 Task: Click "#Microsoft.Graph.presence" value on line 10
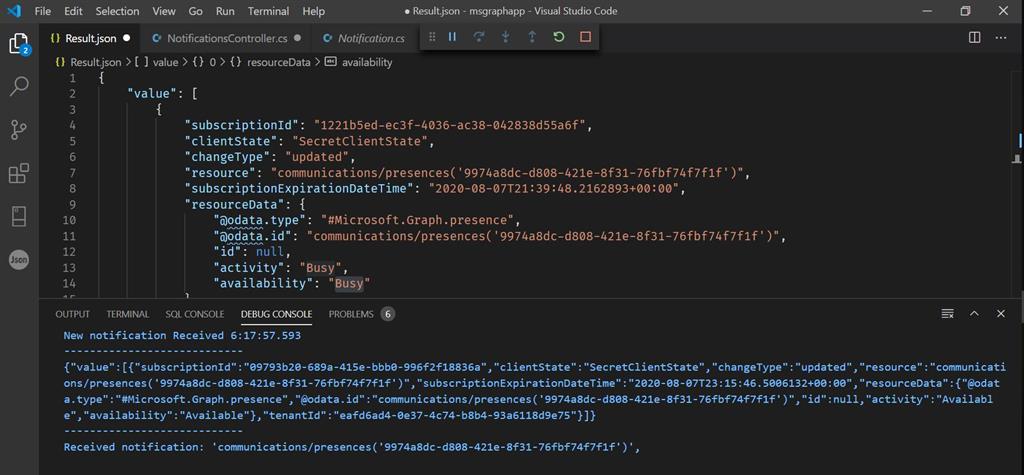click(x=420, y=220)
